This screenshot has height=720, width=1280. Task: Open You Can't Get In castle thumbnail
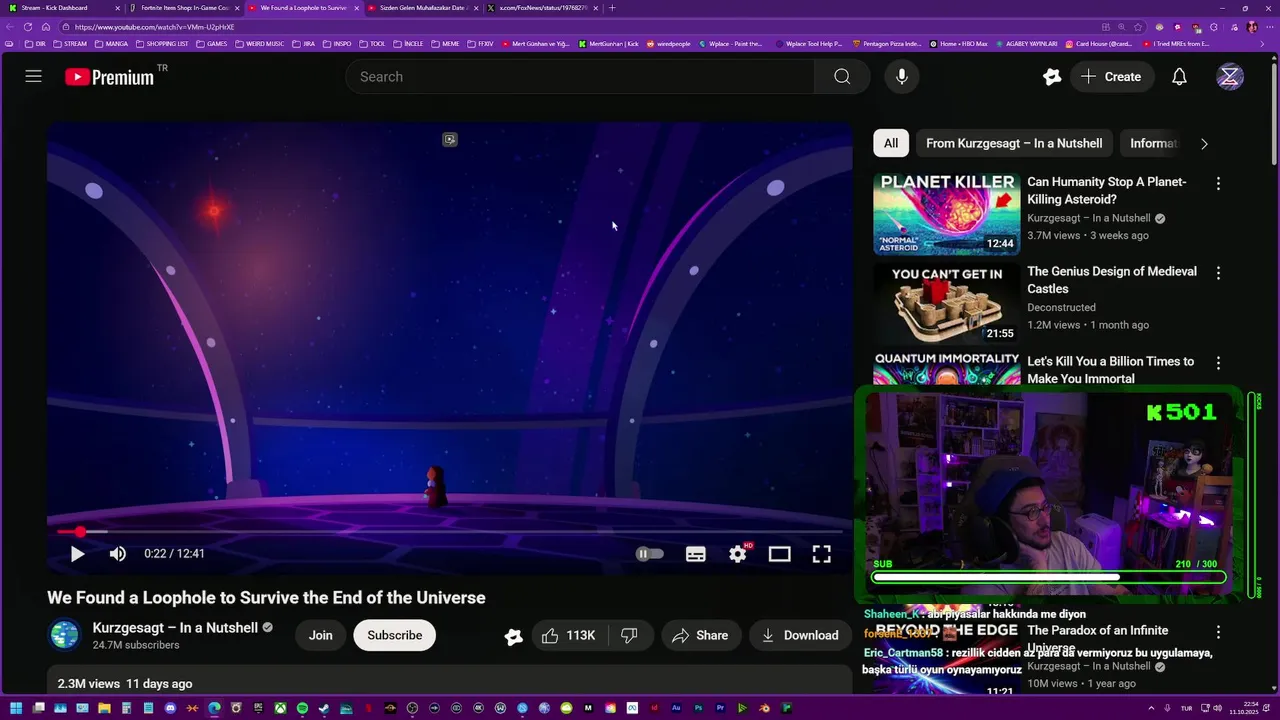click(947, 303)
